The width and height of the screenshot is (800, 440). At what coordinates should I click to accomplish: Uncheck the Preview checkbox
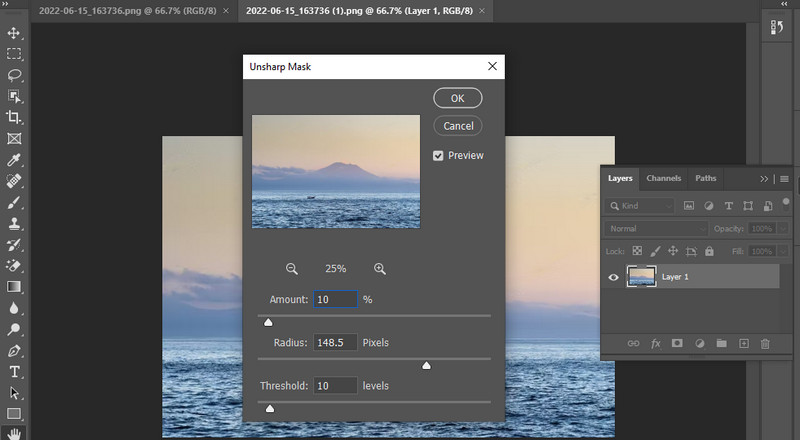(438, 155)
